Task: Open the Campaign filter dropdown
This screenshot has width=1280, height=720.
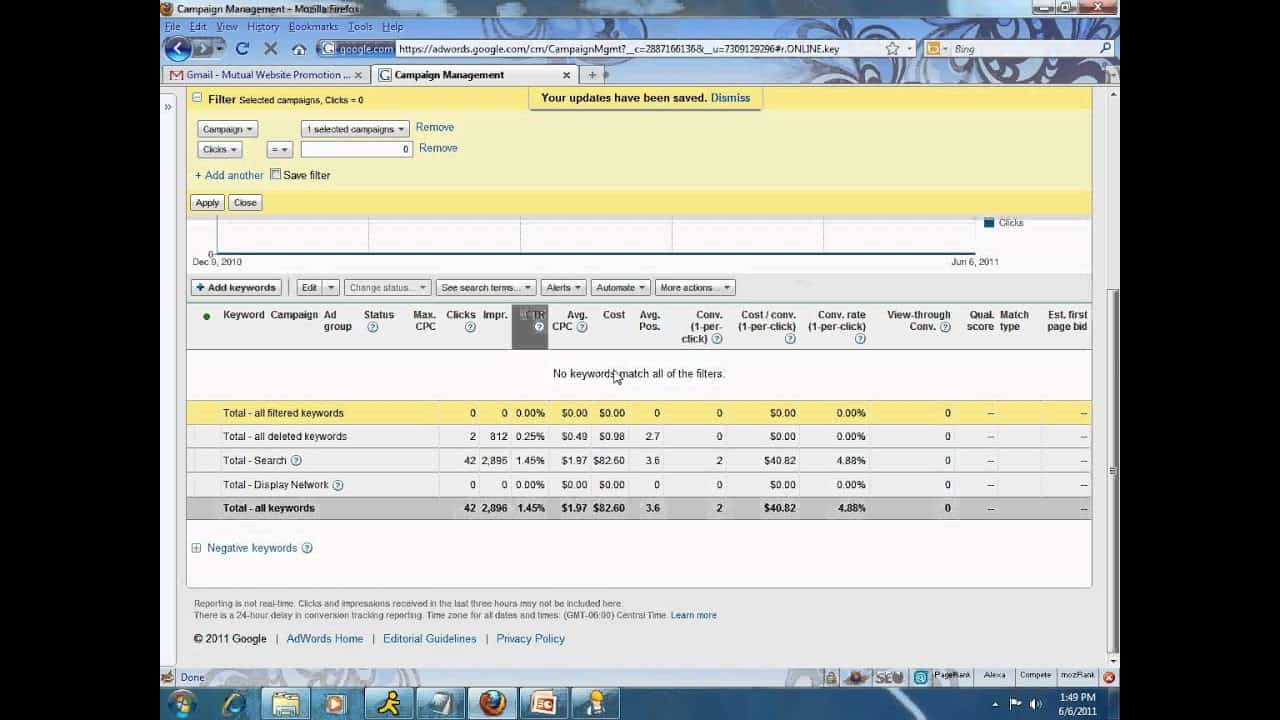Action: click(x=227, y=129)
